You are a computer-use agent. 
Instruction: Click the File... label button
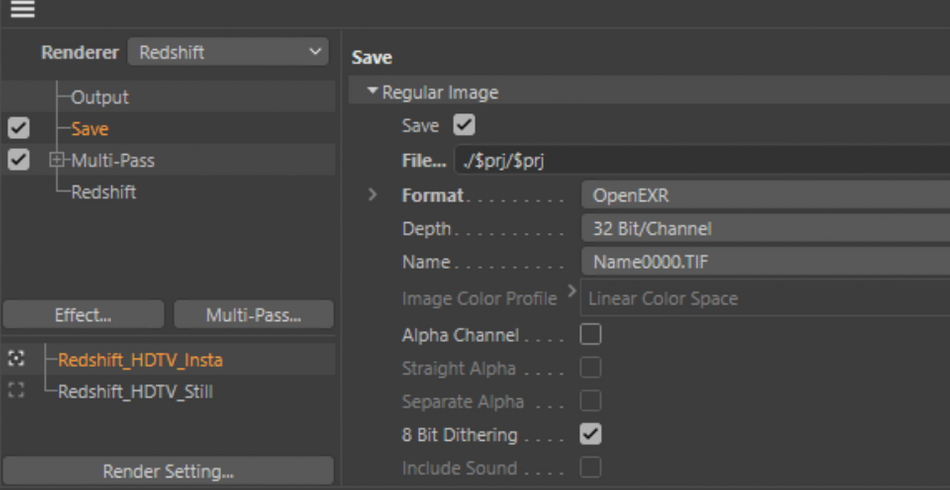424,161
